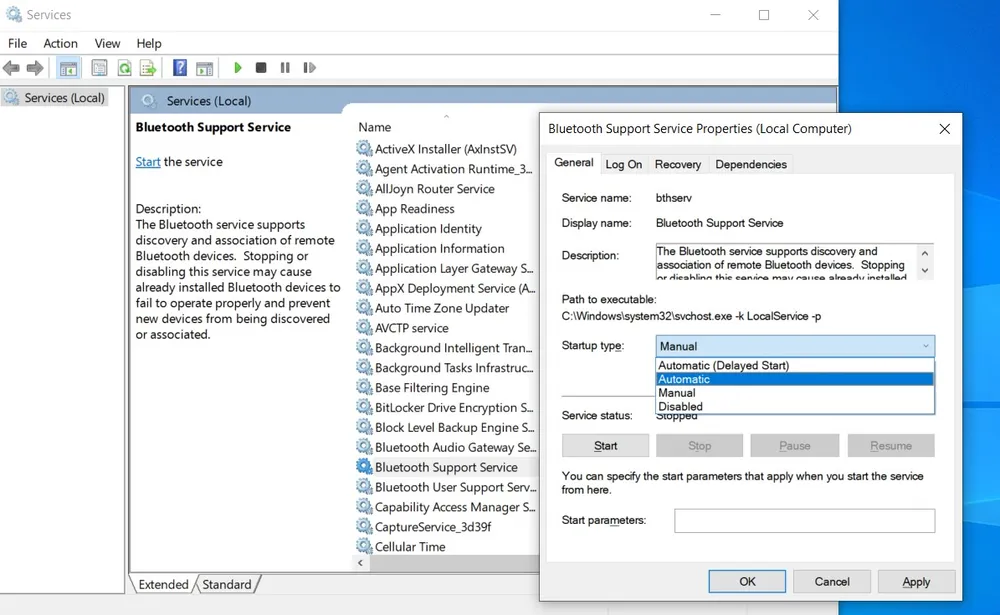Click the green Start Service toolbar icon
This screenshot has width=1000, height=615.
pyautogui.click(x=238, y=68)
